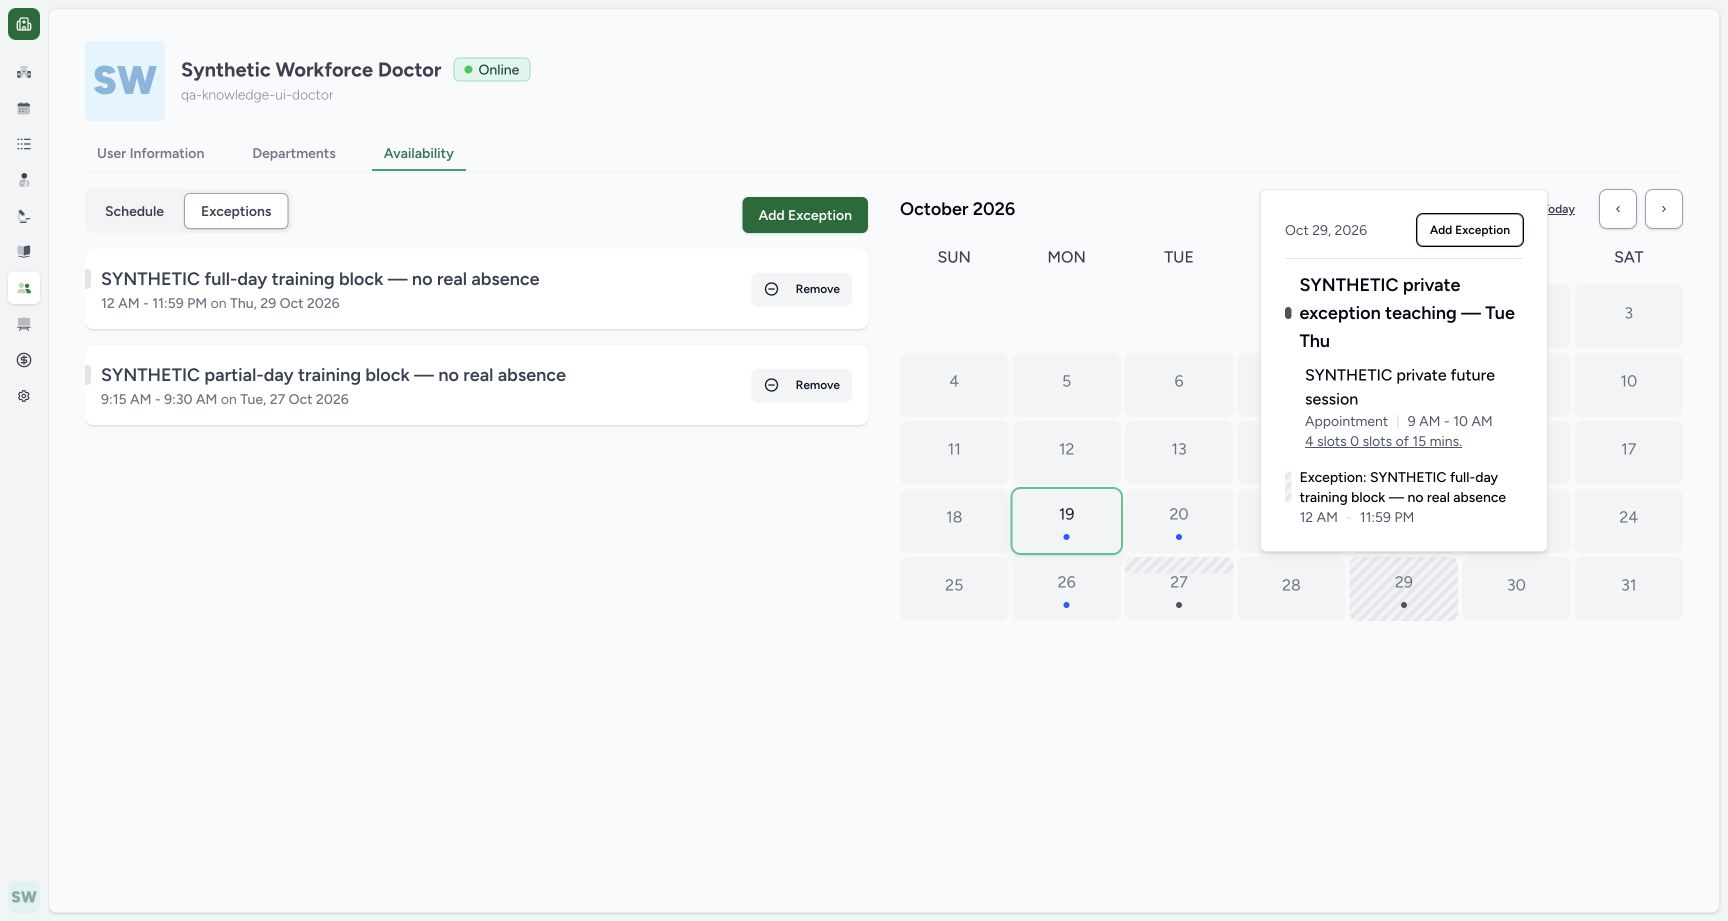Open the users/staff sidebar icon
The image size is (1728, 921).
[24, 288]
